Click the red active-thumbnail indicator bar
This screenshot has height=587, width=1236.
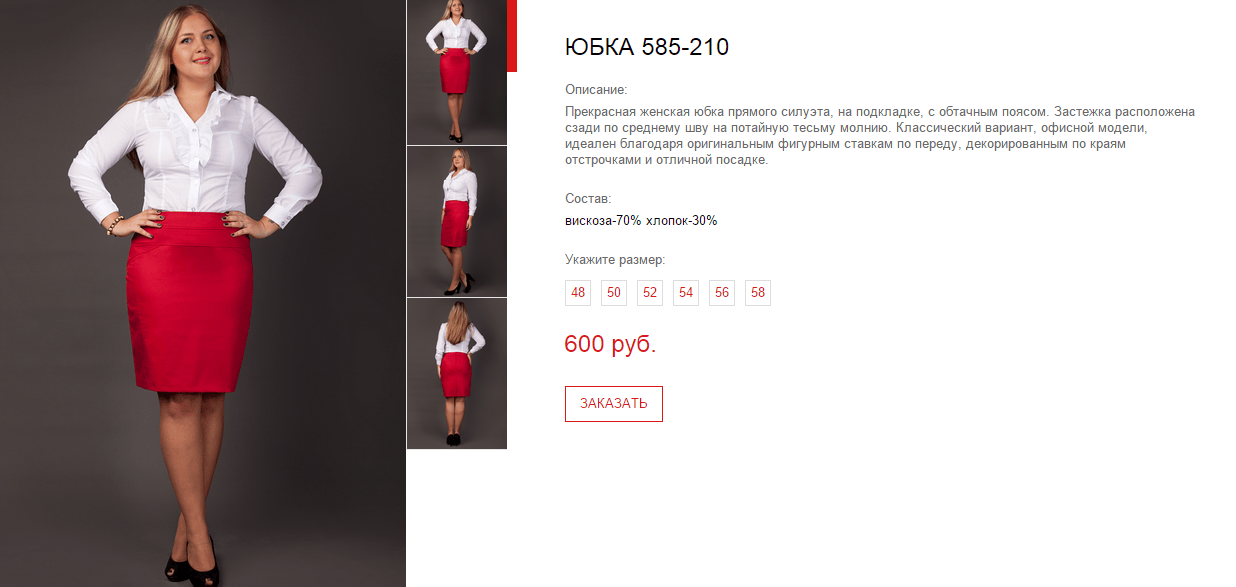tap(512, 36)
